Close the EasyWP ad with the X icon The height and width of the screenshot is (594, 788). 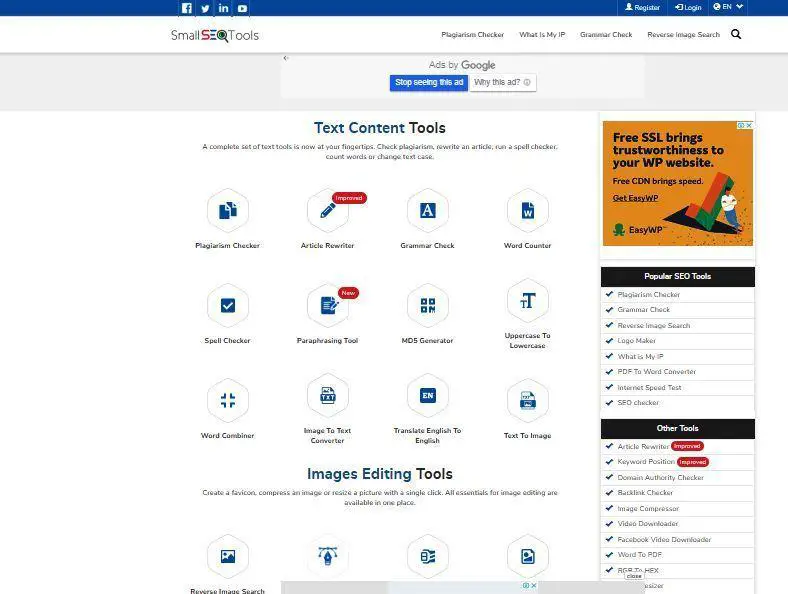[749, 125]
